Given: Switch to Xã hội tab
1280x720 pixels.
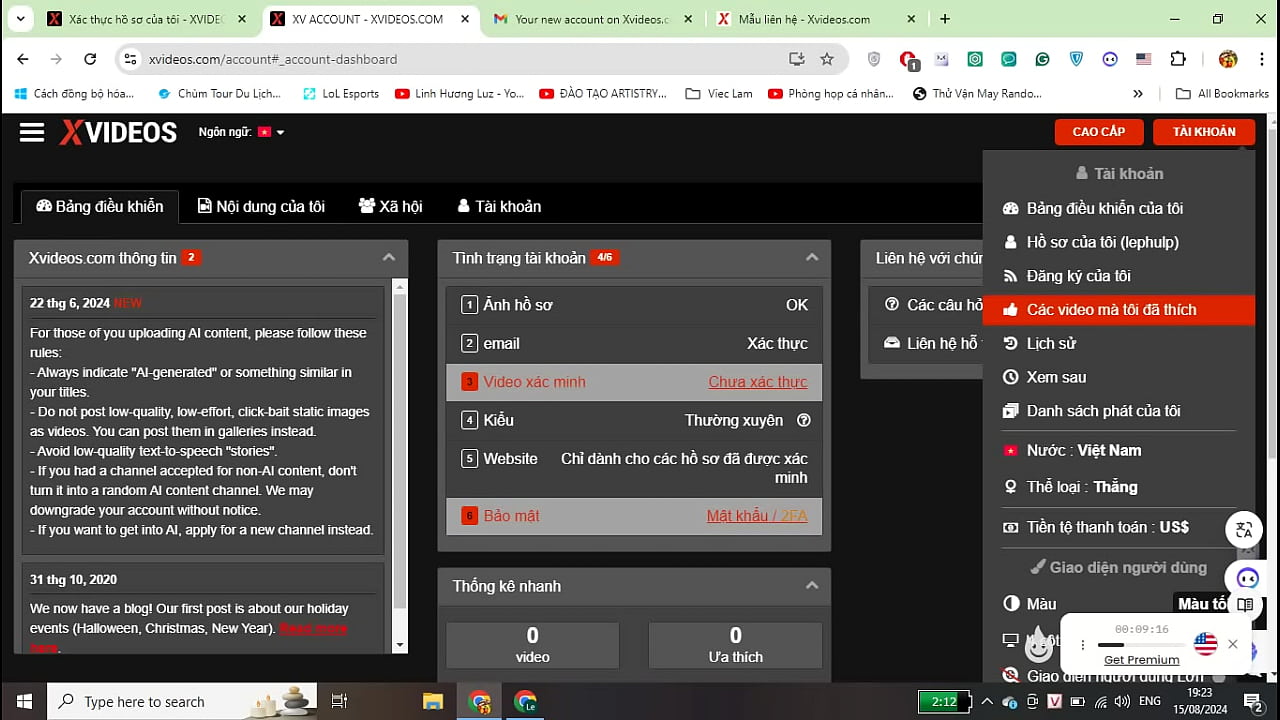Looking at the screenshot, I should tap(391, 207).
